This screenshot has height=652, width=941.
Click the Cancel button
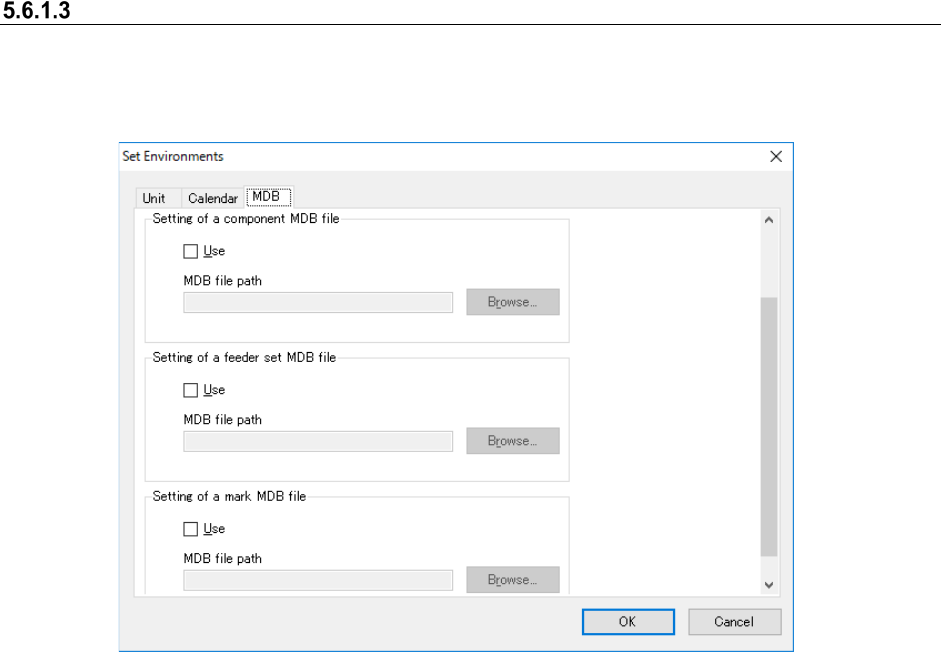(734, 622)
